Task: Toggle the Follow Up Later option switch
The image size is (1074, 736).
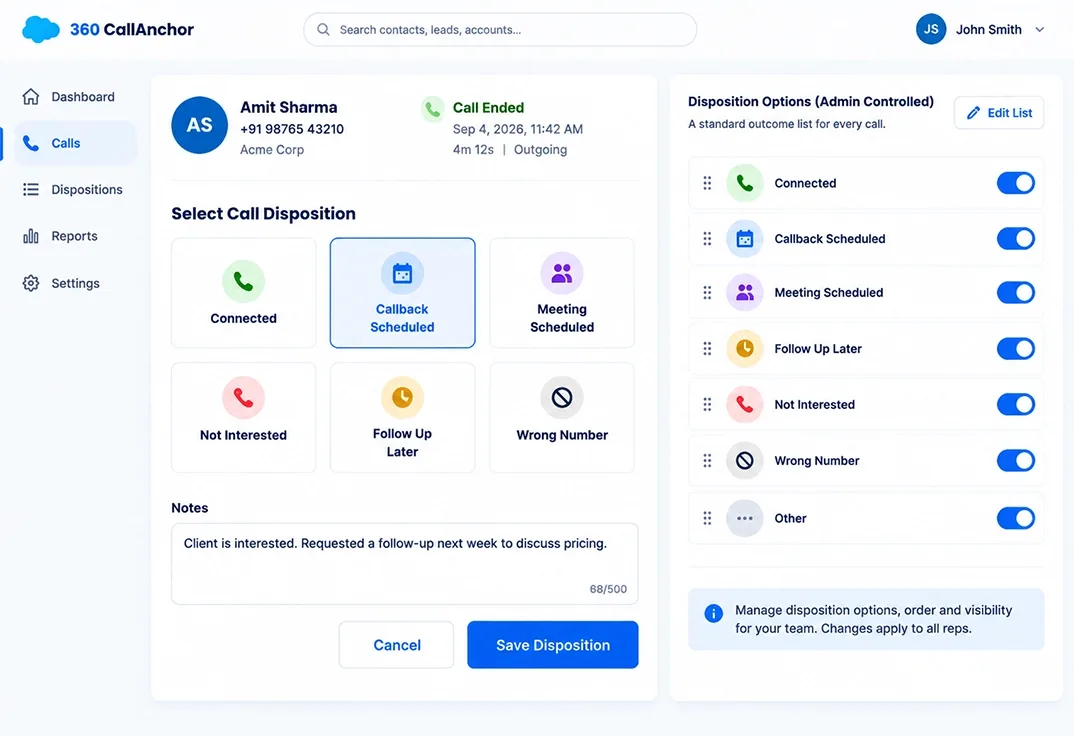Action: pyautogui.click(x=1016, y=348)
